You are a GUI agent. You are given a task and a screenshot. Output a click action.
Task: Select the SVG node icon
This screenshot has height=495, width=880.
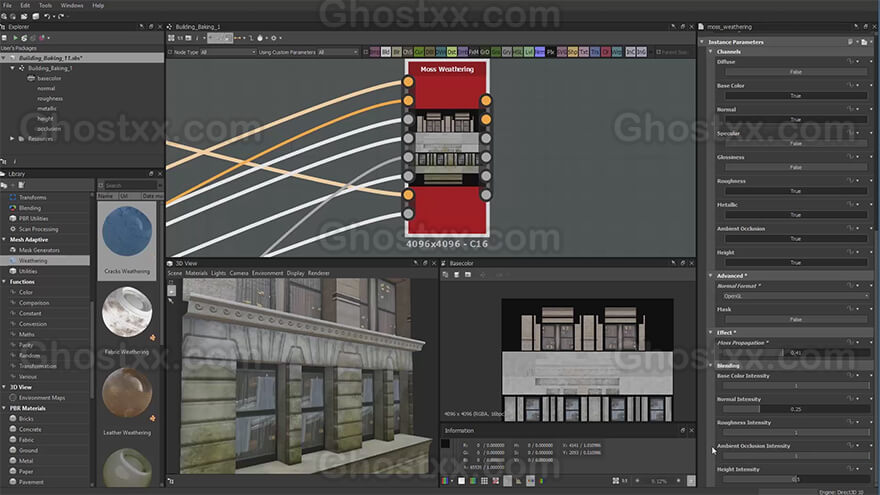[x=562, y=52]
